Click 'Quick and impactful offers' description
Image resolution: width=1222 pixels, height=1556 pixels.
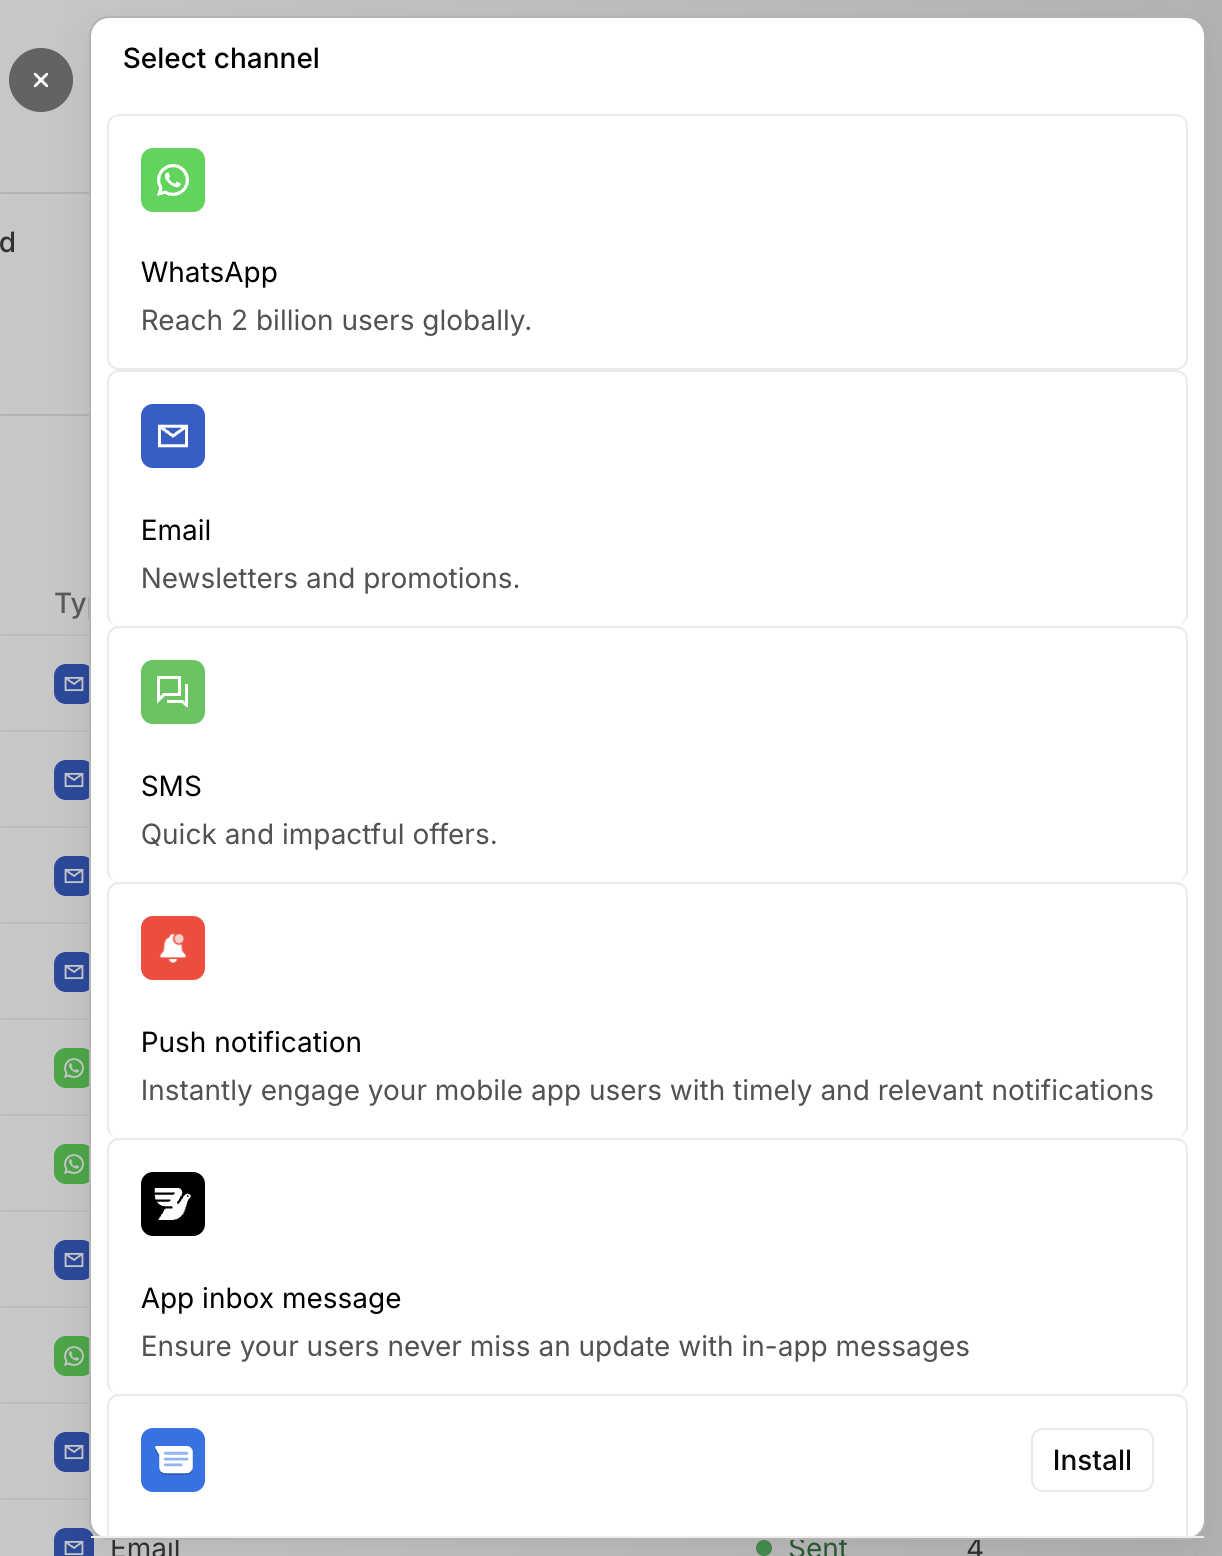[x=319, y=834]
